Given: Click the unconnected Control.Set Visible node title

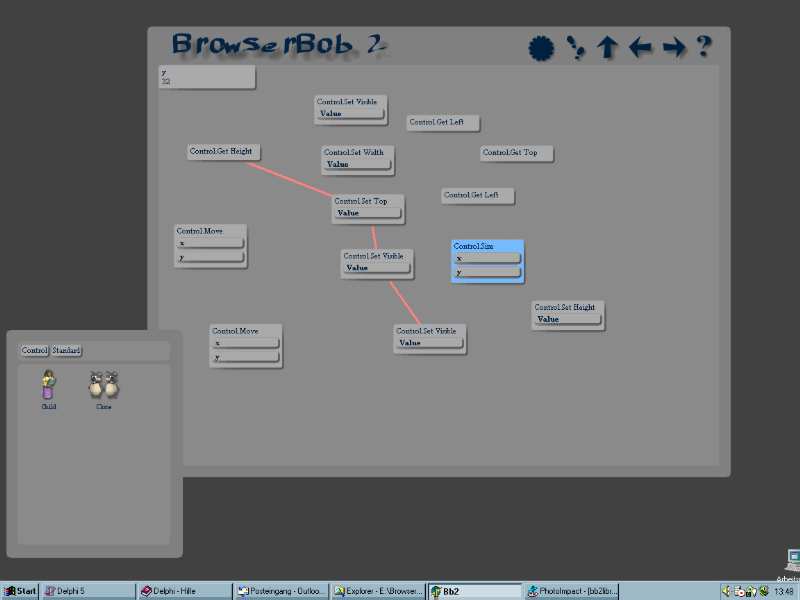Looking at the screenshot, I should pos(347,102).
